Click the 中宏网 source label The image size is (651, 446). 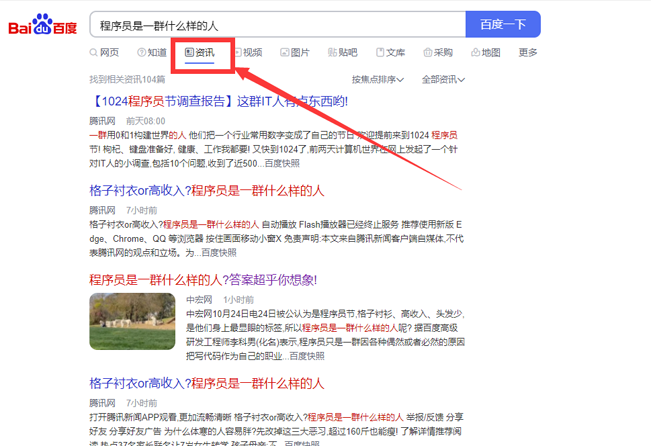coord(199,299)
